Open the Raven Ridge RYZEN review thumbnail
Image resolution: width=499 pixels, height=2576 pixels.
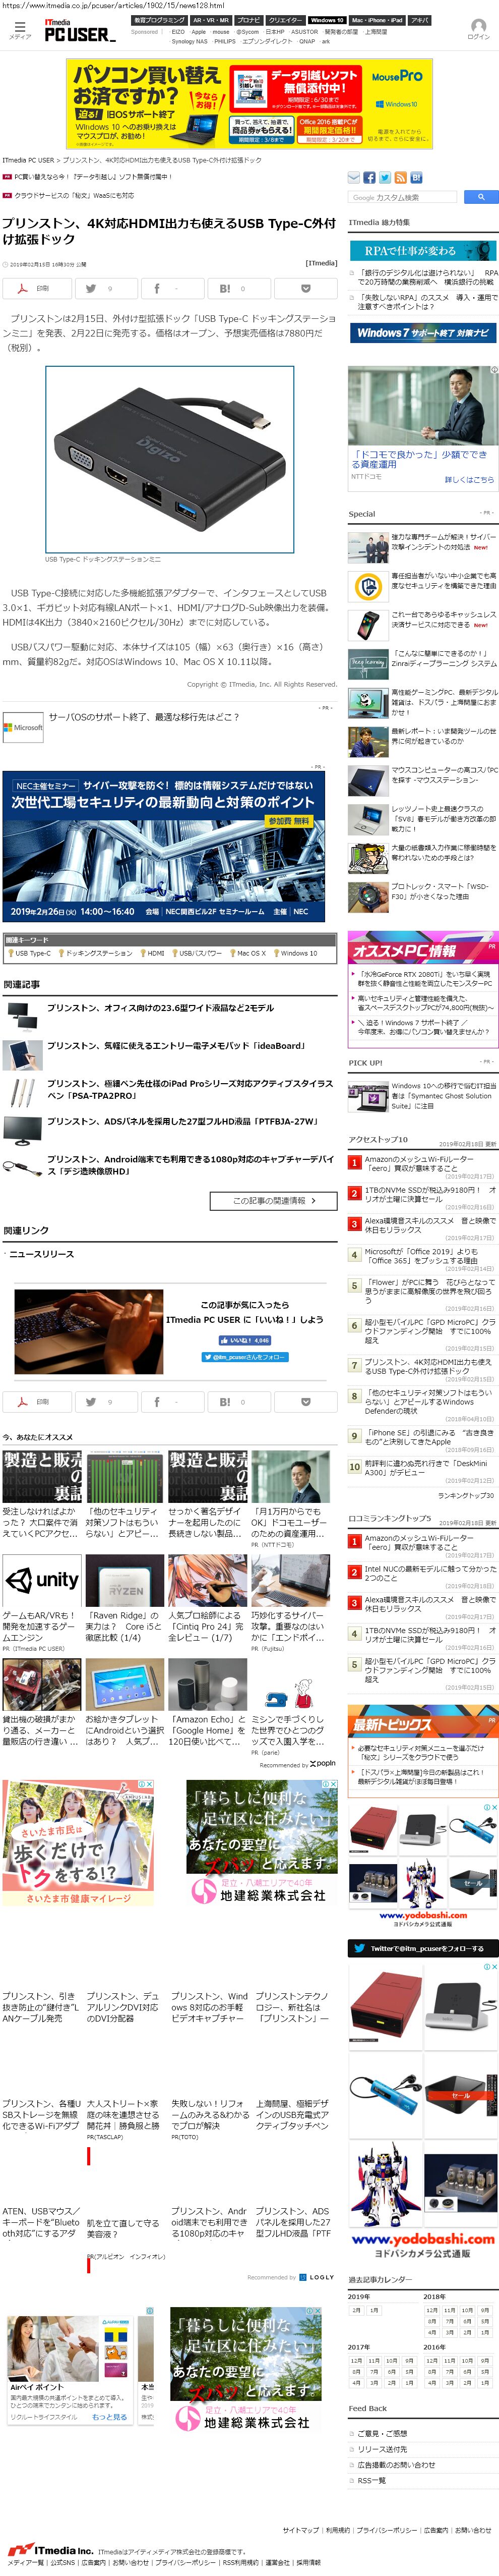(x=125, y=1580)
